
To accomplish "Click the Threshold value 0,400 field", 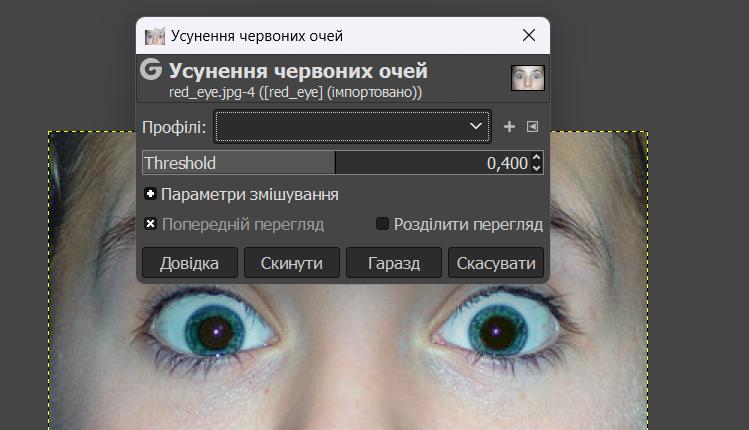I will [x=507, y=163].
